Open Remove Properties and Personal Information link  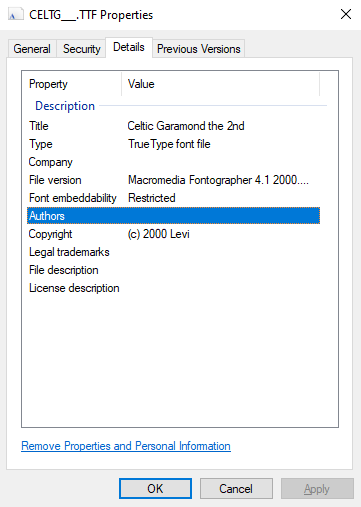point(126,446)
